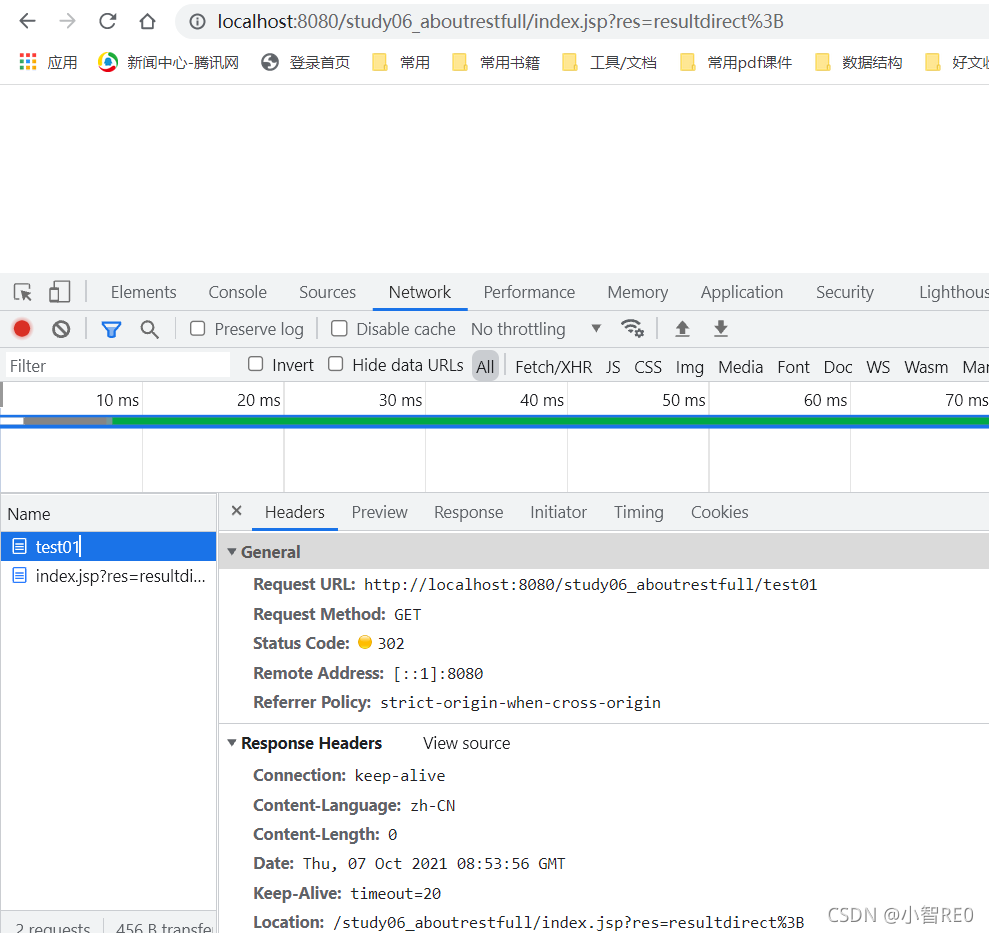Select the All filter type
The image size is (989, 933).
pyautogui.click(x=486, y=367)
